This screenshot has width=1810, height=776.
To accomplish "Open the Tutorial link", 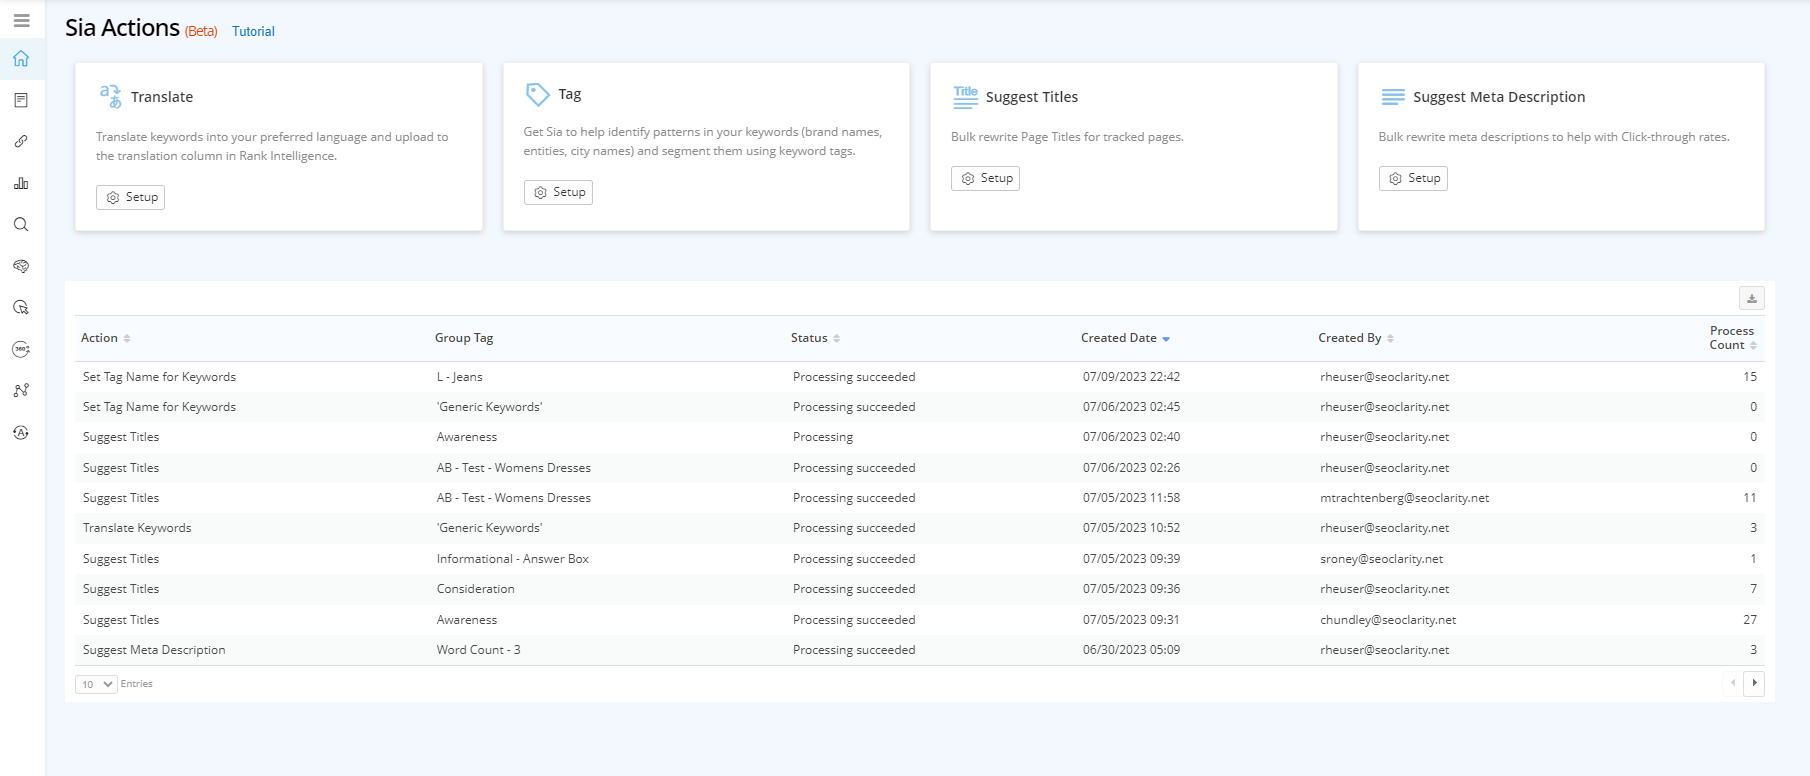I will pyautogui.click(x=253, y=32).
